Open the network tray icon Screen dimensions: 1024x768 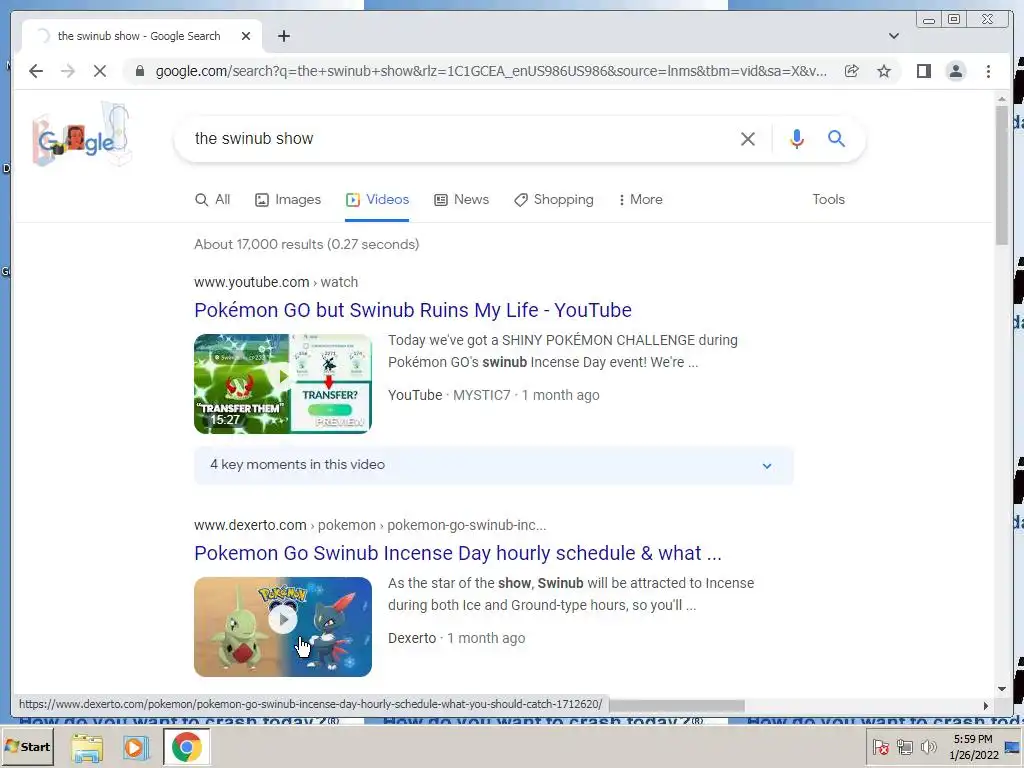point(904,747)
